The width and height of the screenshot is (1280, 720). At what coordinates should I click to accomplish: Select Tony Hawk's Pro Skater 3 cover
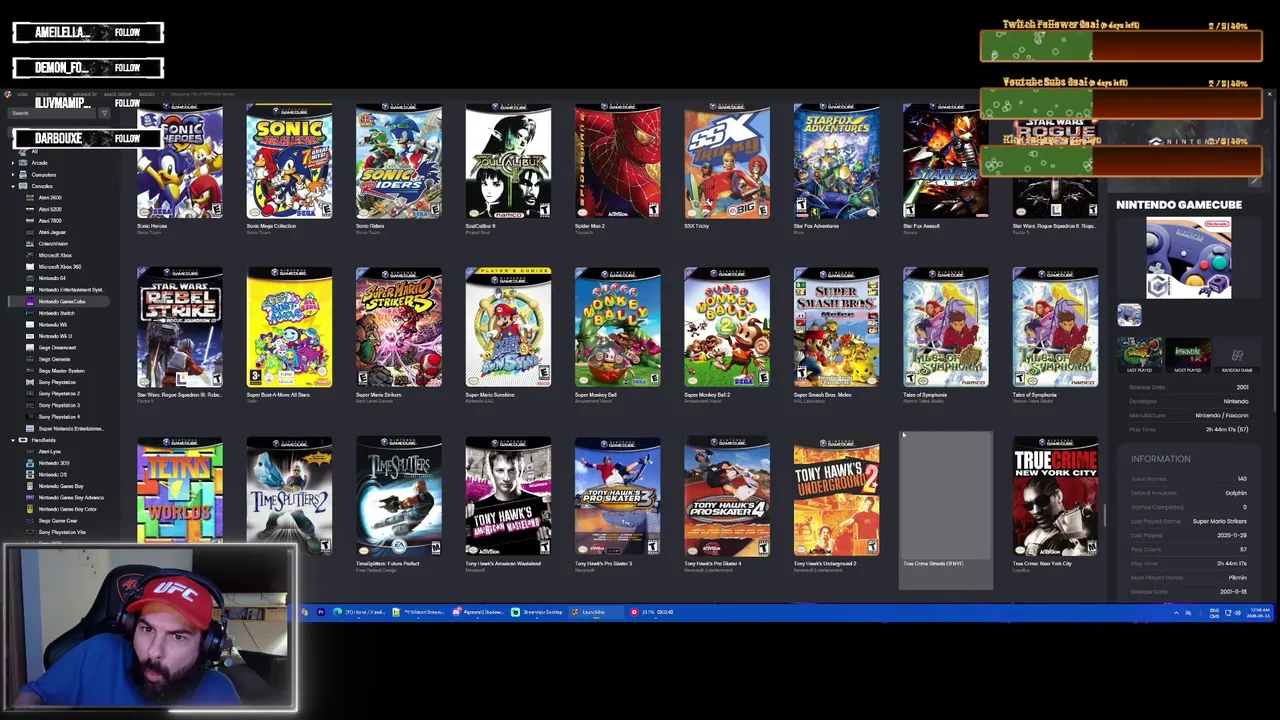click(x=617, y=496)
